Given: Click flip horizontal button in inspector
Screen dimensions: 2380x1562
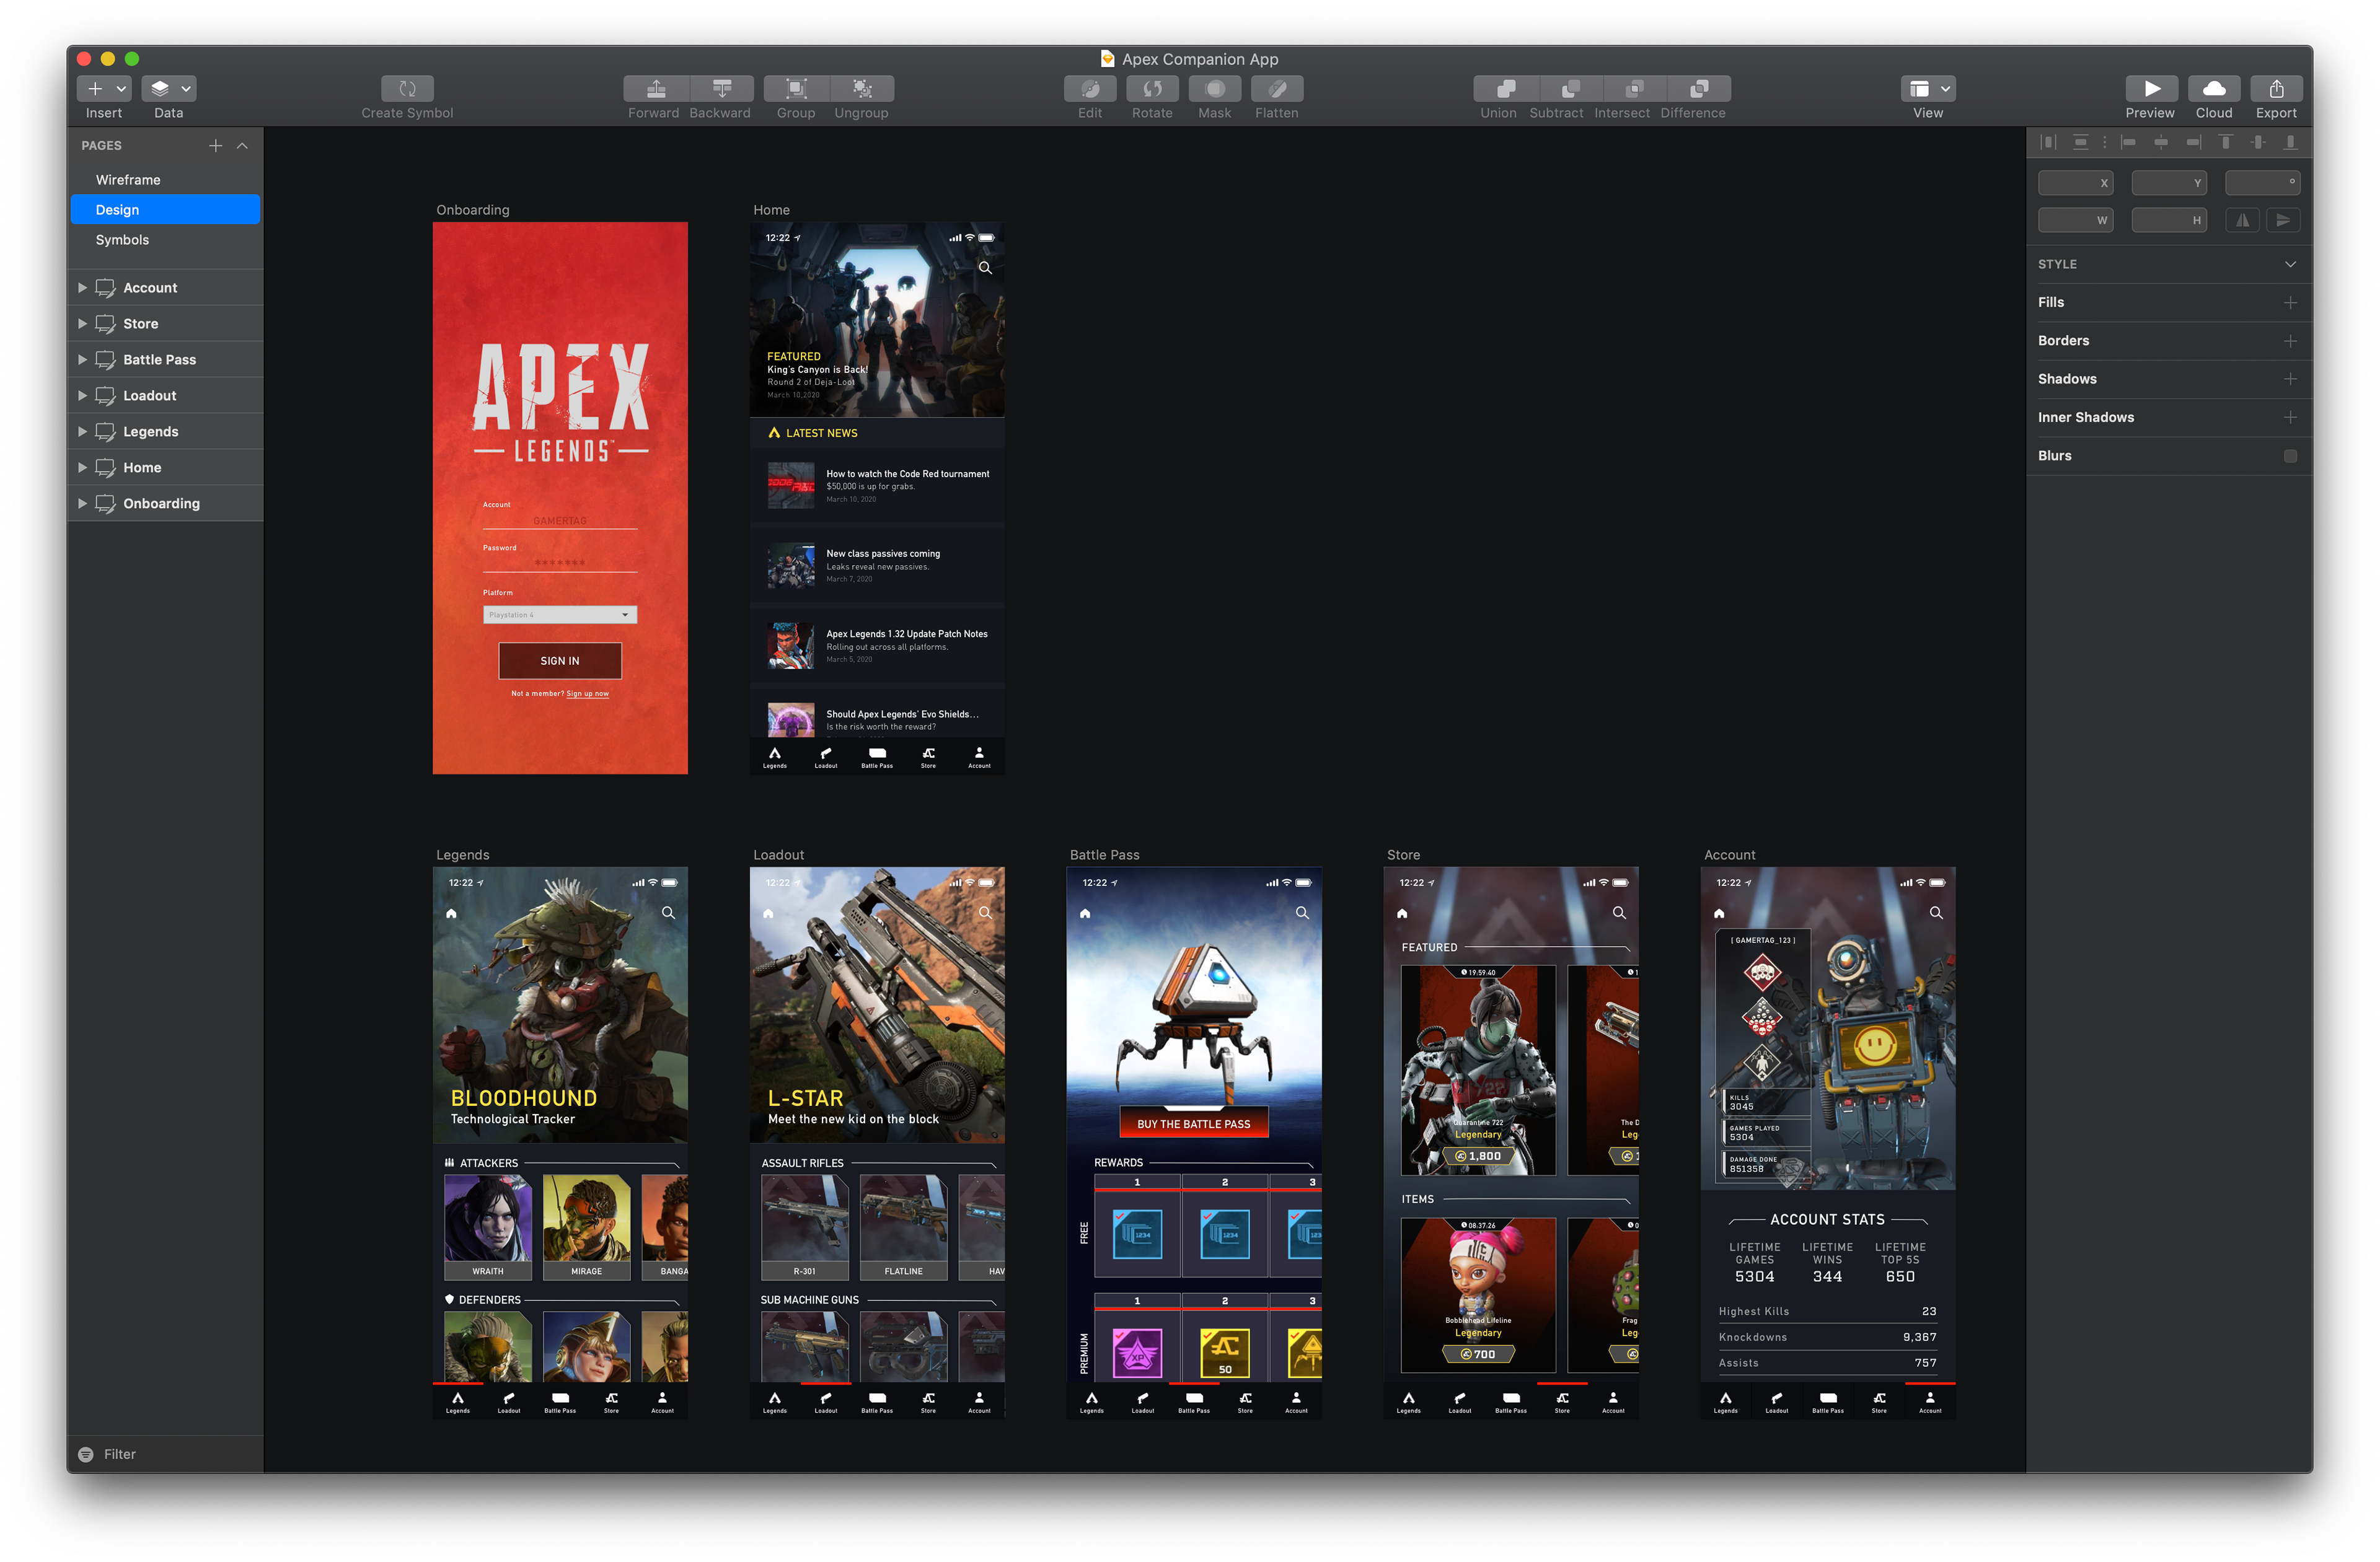Looking at the screenshot, I should pyautogui.click(x=2243, y=220).
